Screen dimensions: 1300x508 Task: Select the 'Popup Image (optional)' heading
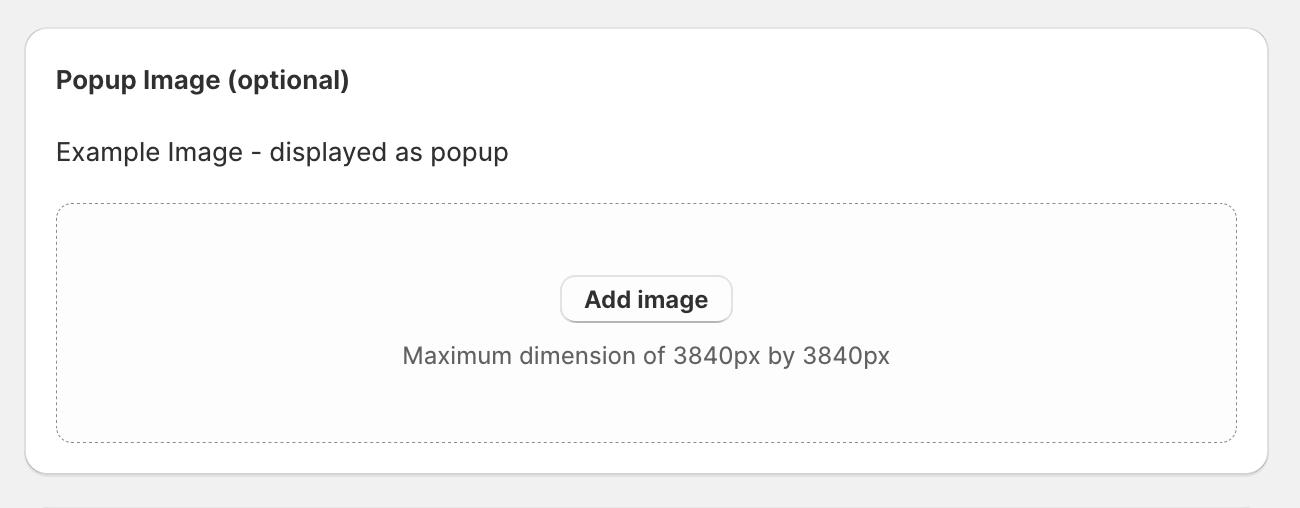point(202,81)
